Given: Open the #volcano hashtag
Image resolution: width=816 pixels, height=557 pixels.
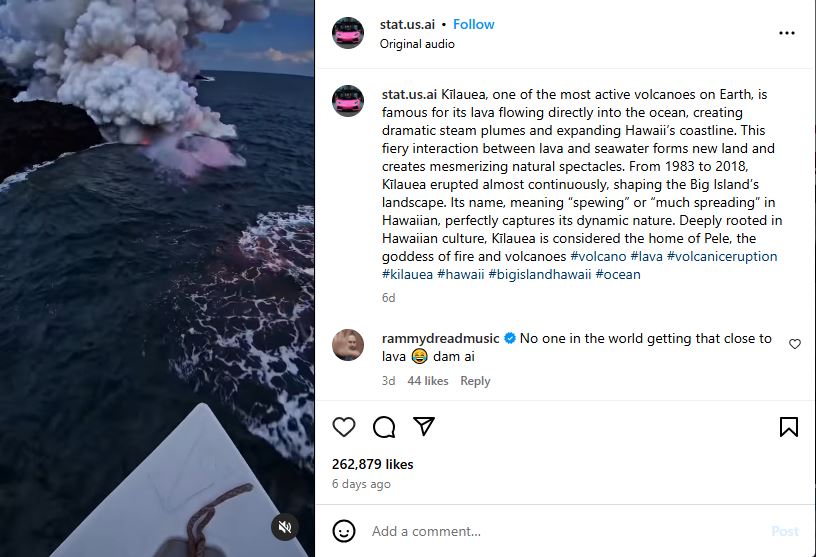Looking at the screenshot, I should pos(597,256).
